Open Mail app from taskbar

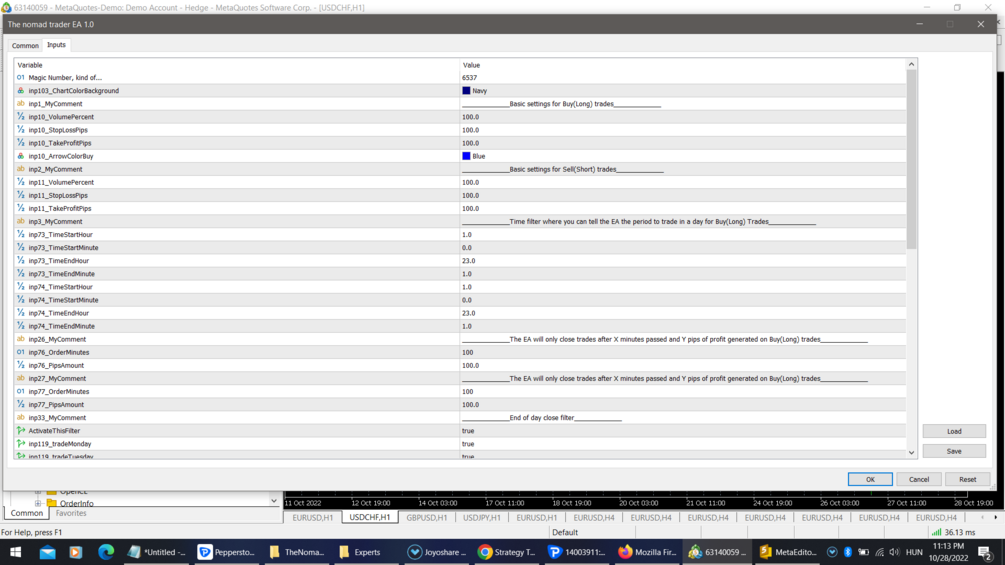tap(47, 552)
